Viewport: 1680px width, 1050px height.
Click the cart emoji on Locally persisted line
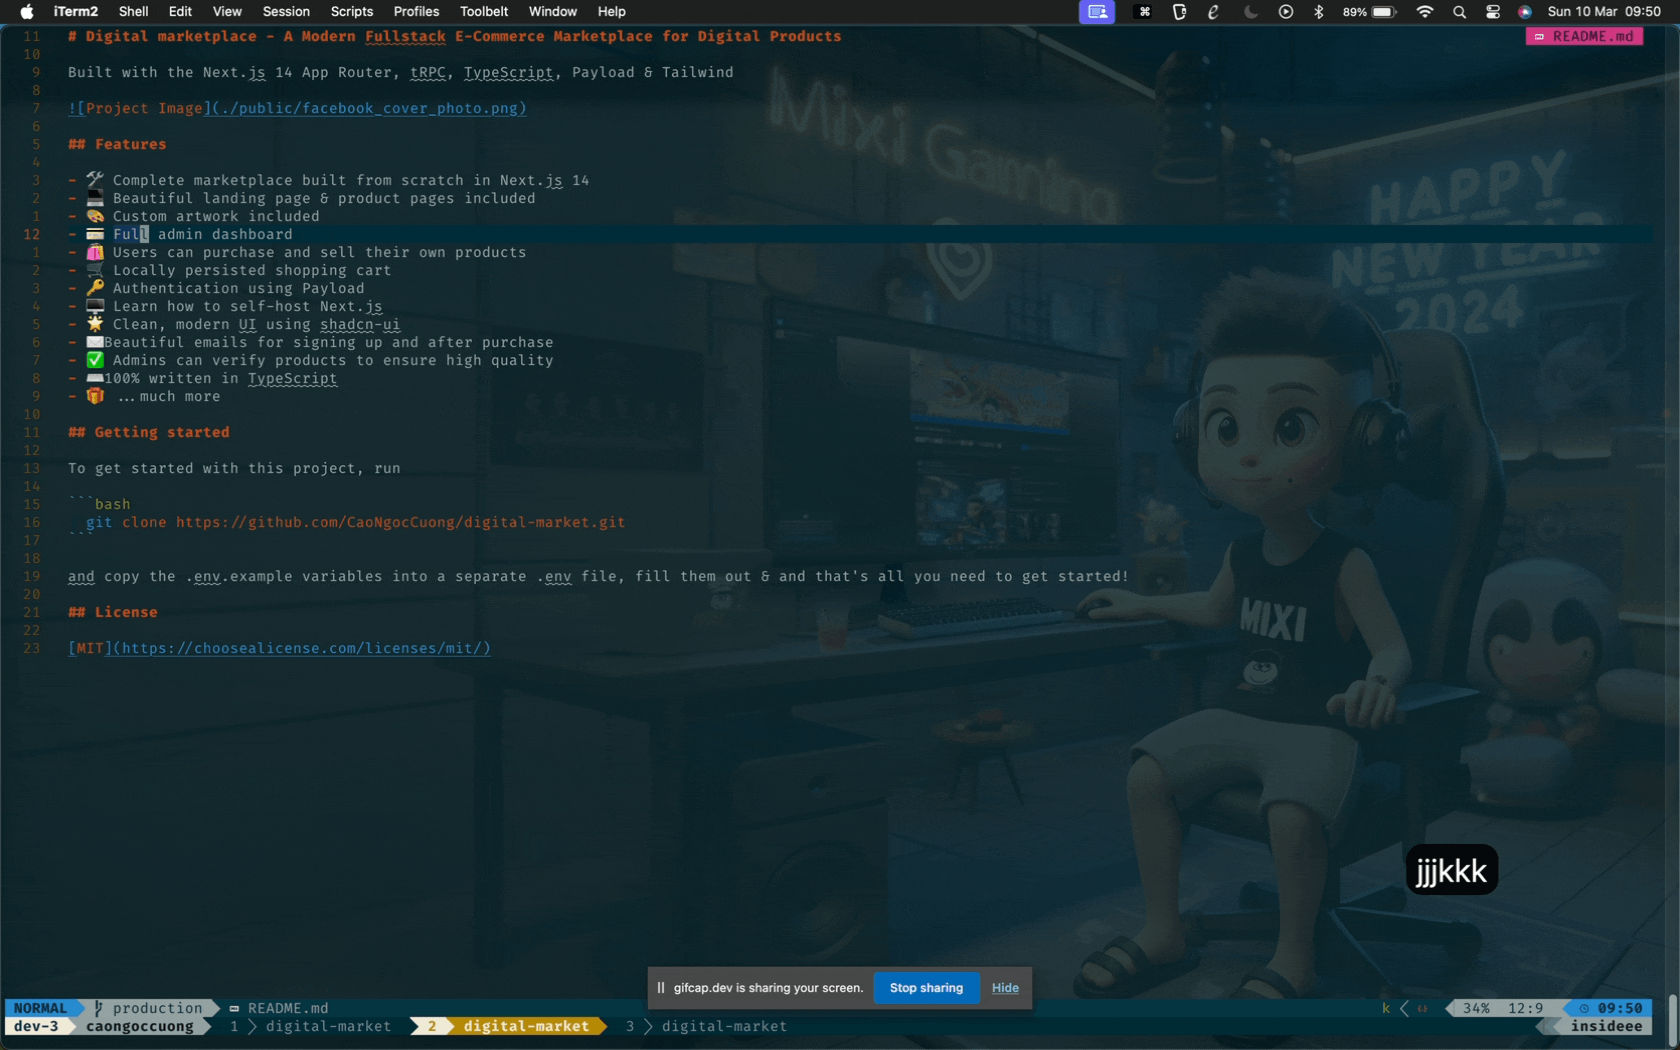(x=95, y=270)
